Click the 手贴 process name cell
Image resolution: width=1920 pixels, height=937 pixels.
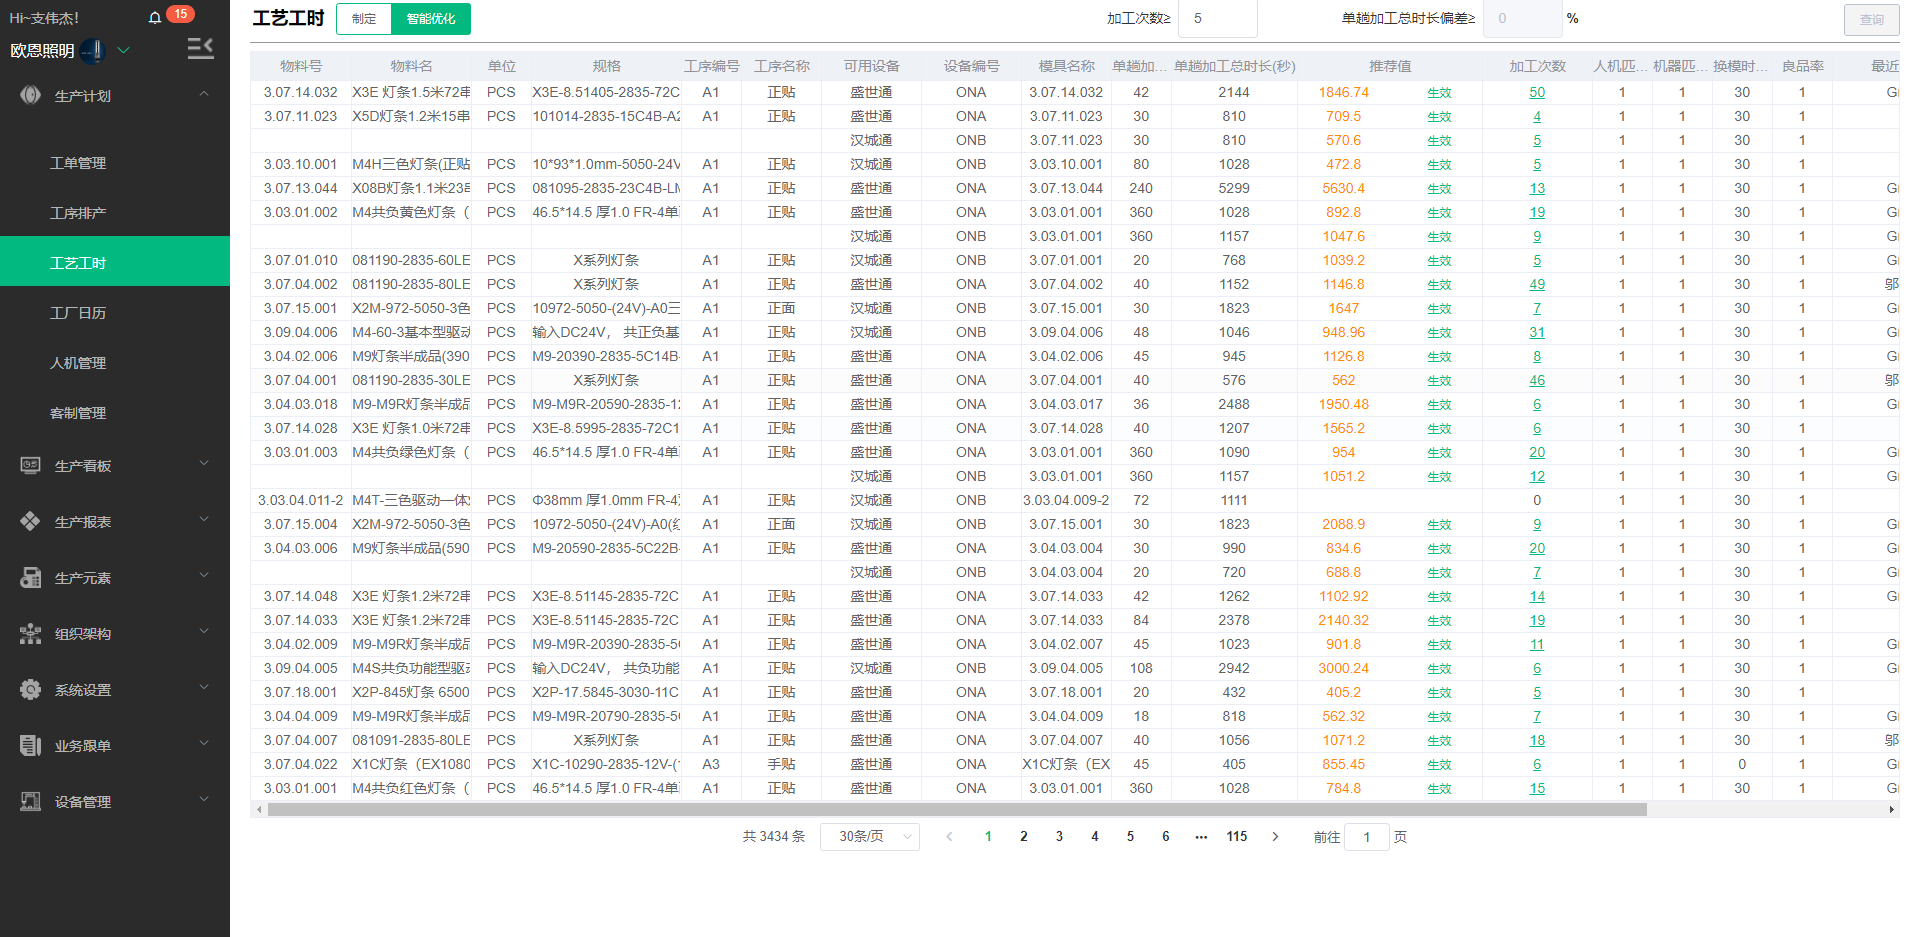tap(781, 765)
